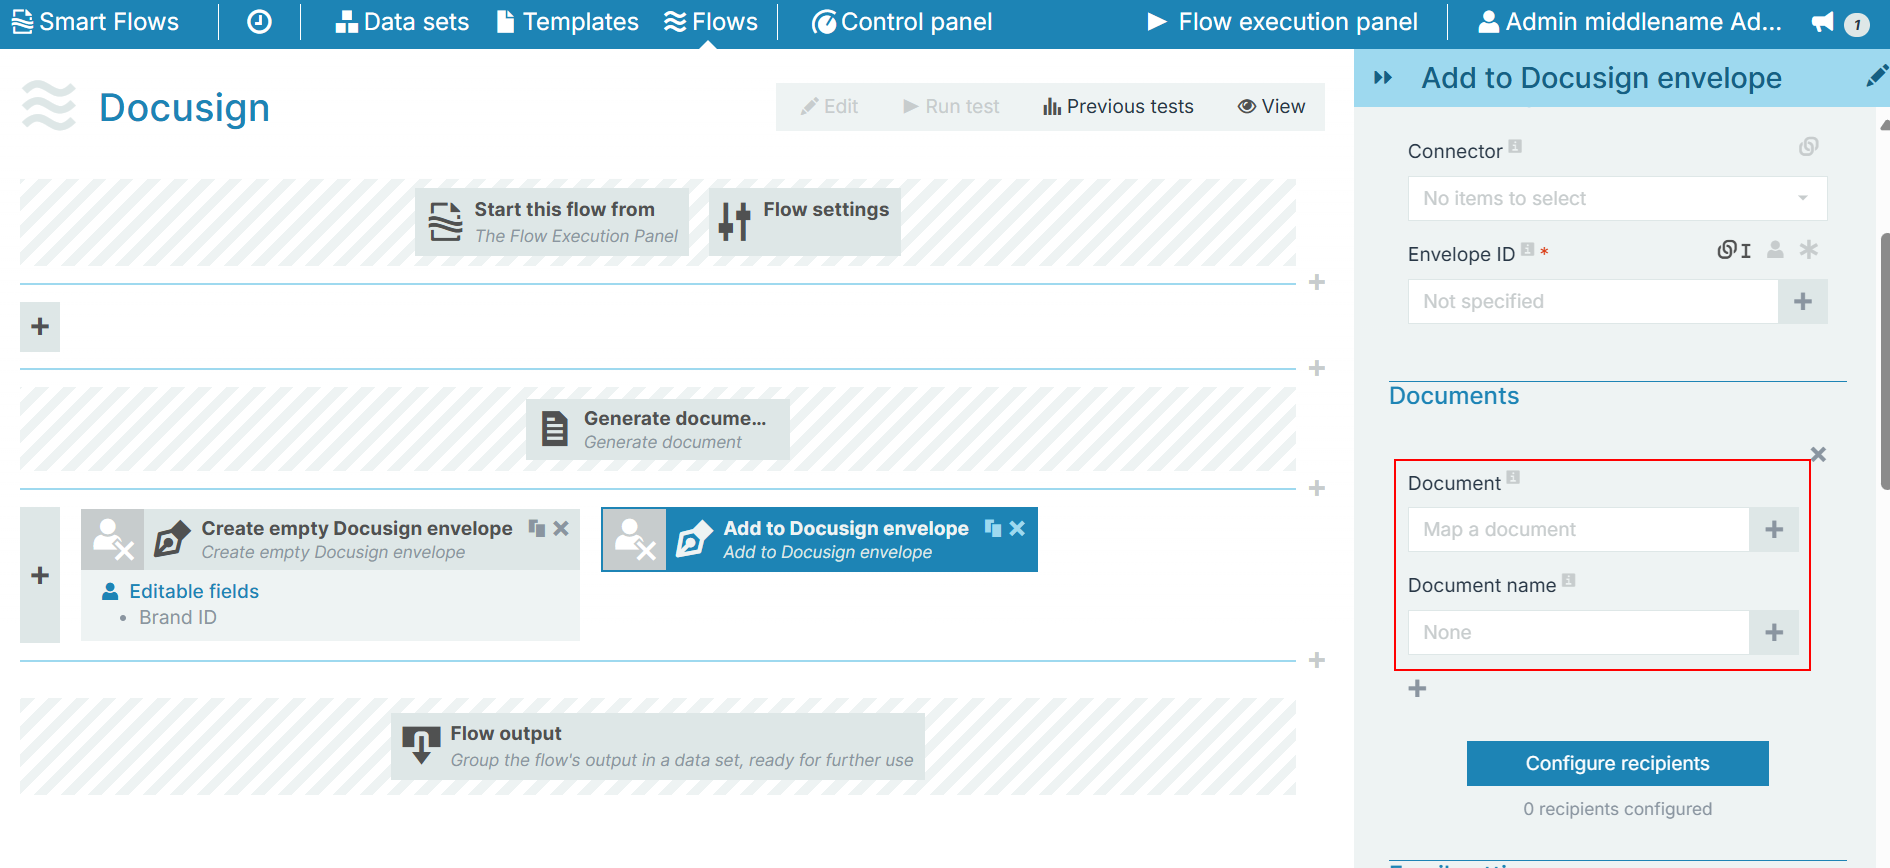Screen dimensions: 1890x868
Task: Click the plus button next to Envelope ID
Action: pyautogui.click(x=1802, y=302)
